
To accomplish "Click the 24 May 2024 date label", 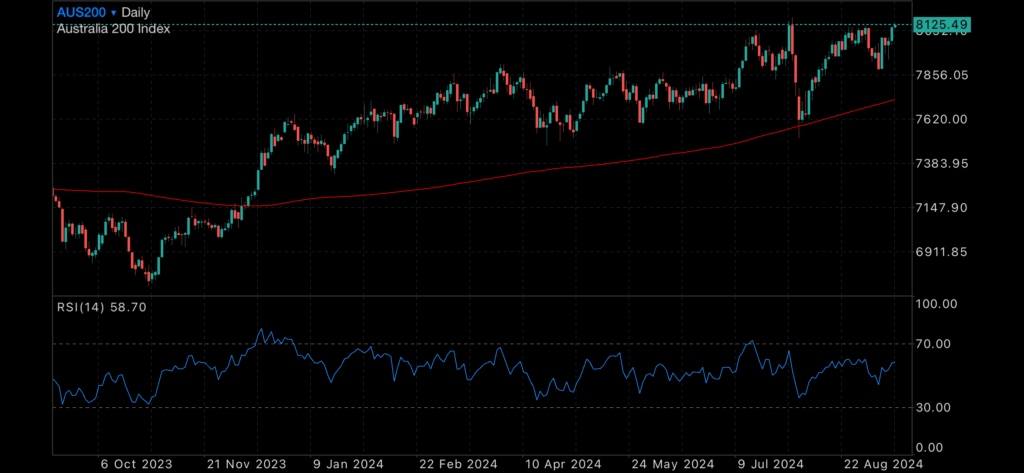I will click(671, 464).
